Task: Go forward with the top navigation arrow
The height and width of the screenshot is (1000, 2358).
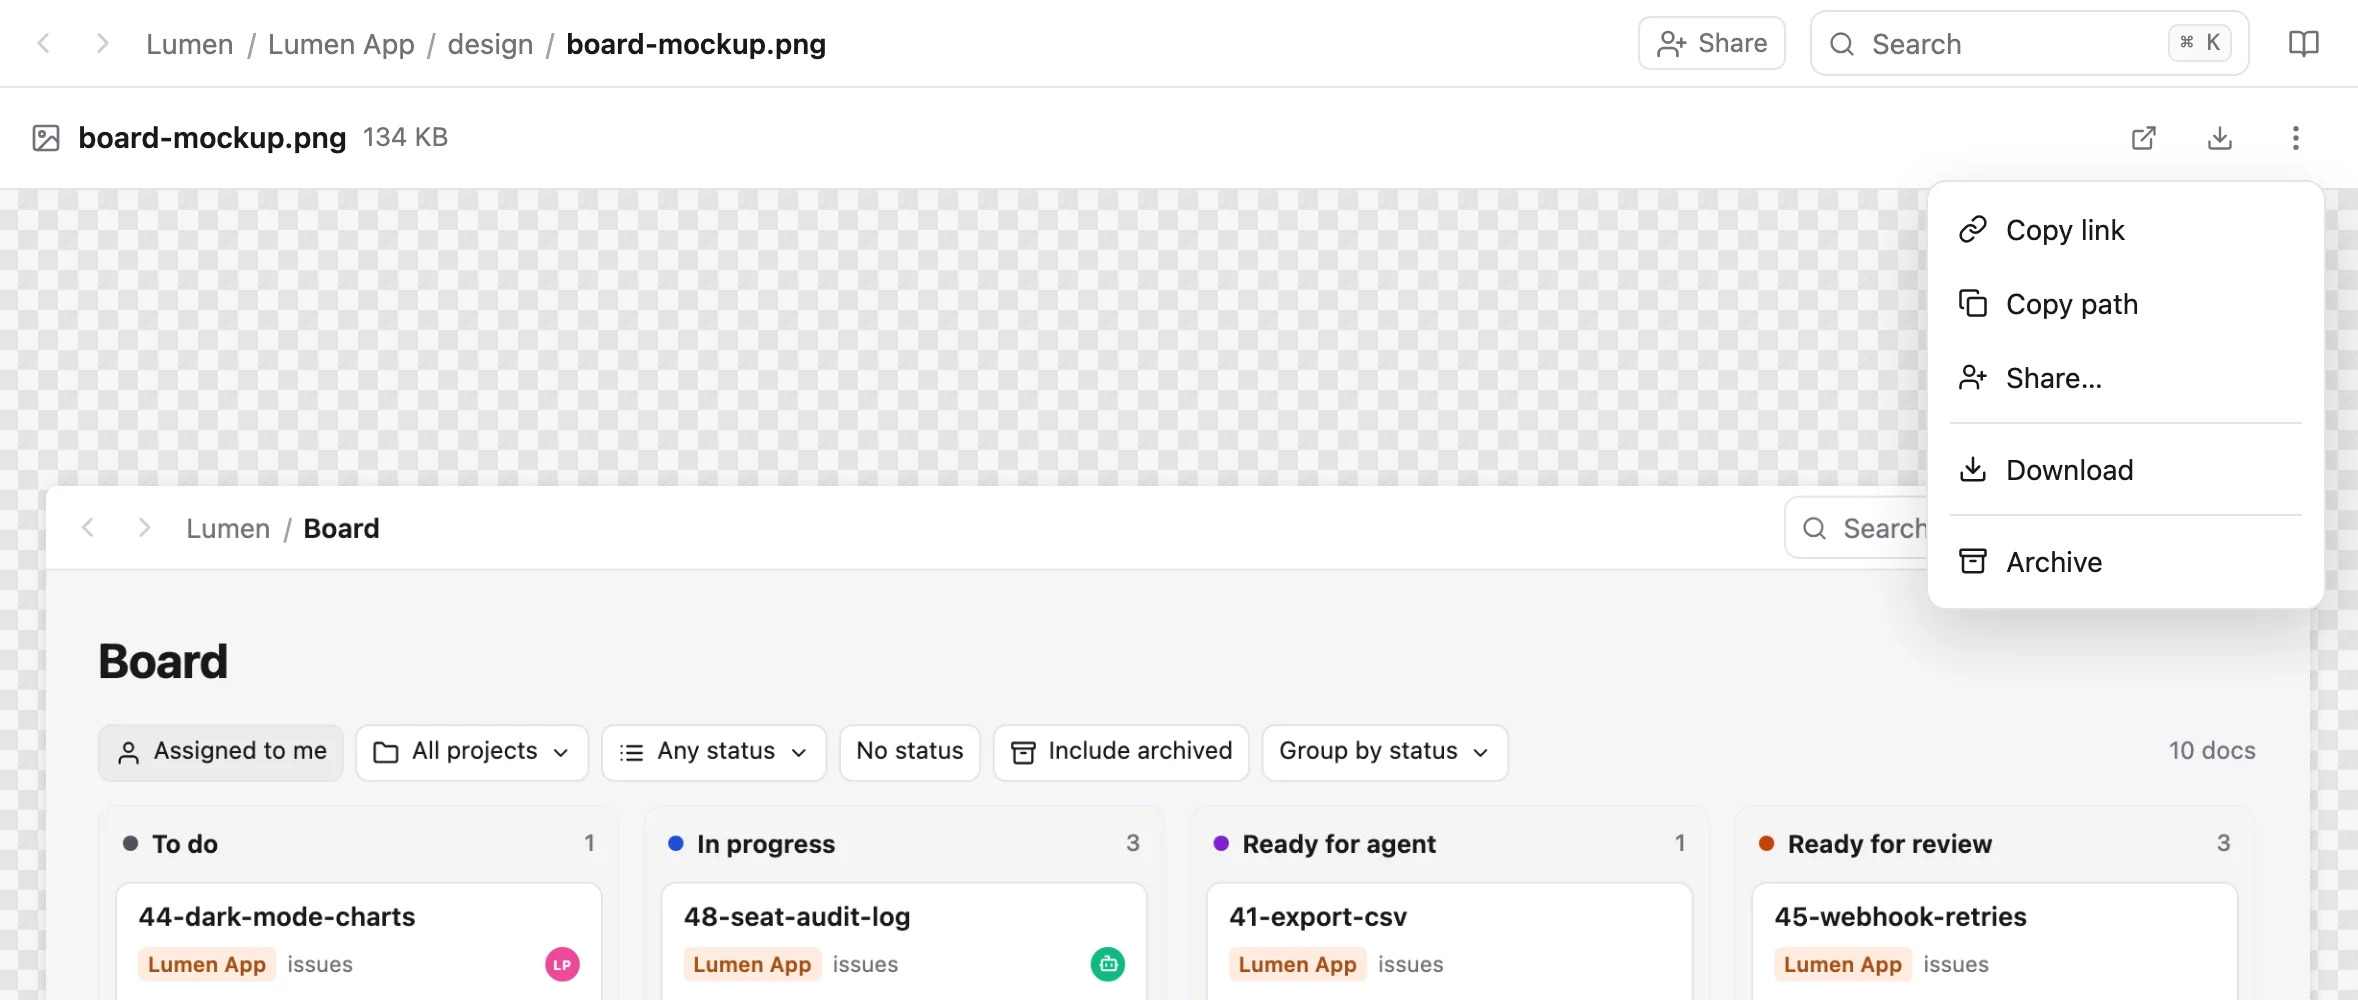Action: pyautogui.click(x=102, y=43)
